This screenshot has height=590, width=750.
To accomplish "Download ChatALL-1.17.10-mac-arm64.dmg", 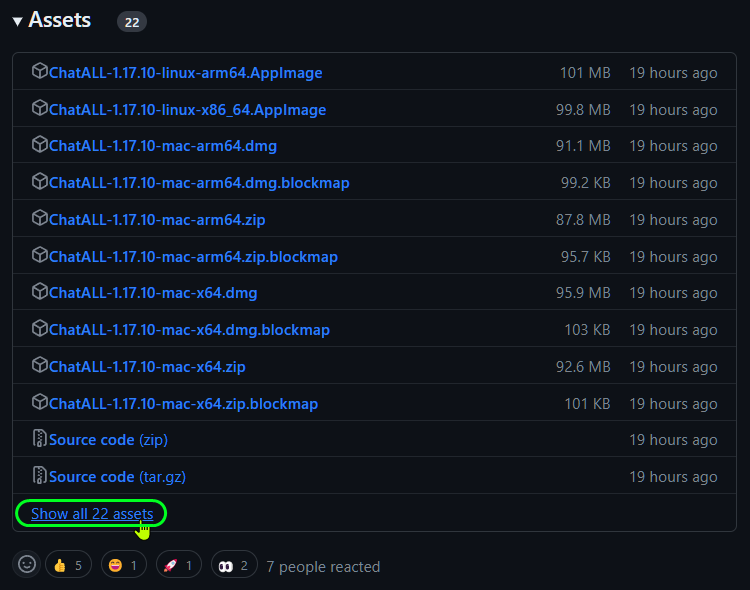I will (163, 146).
